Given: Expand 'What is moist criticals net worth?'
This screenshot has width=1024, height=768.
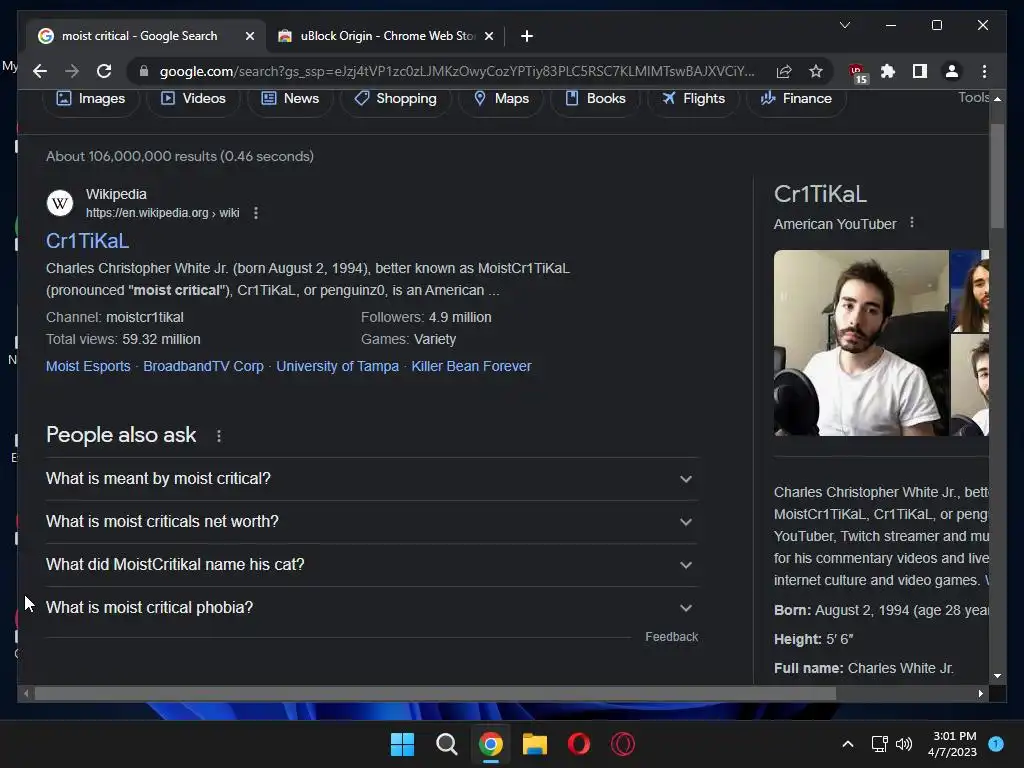Looking at the screenshot, I should point(372,522).
